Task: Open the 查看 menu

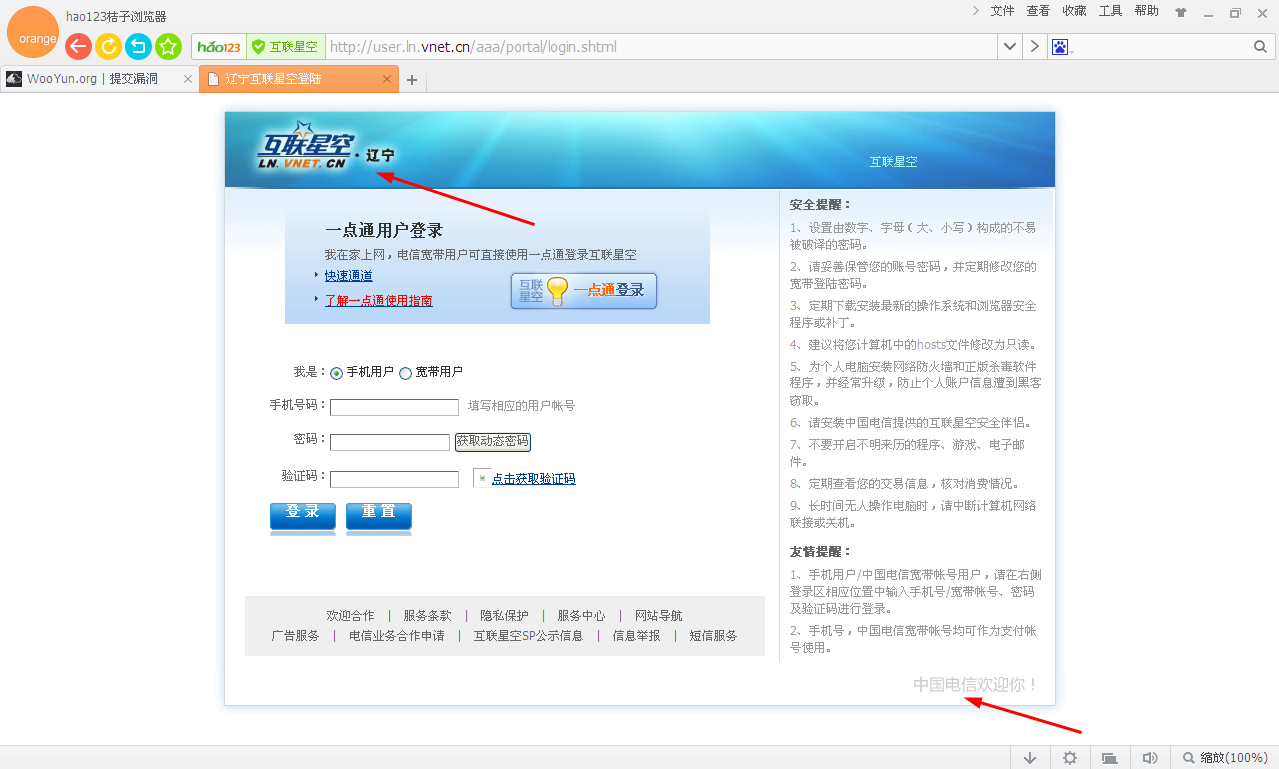Action: 1038,11
